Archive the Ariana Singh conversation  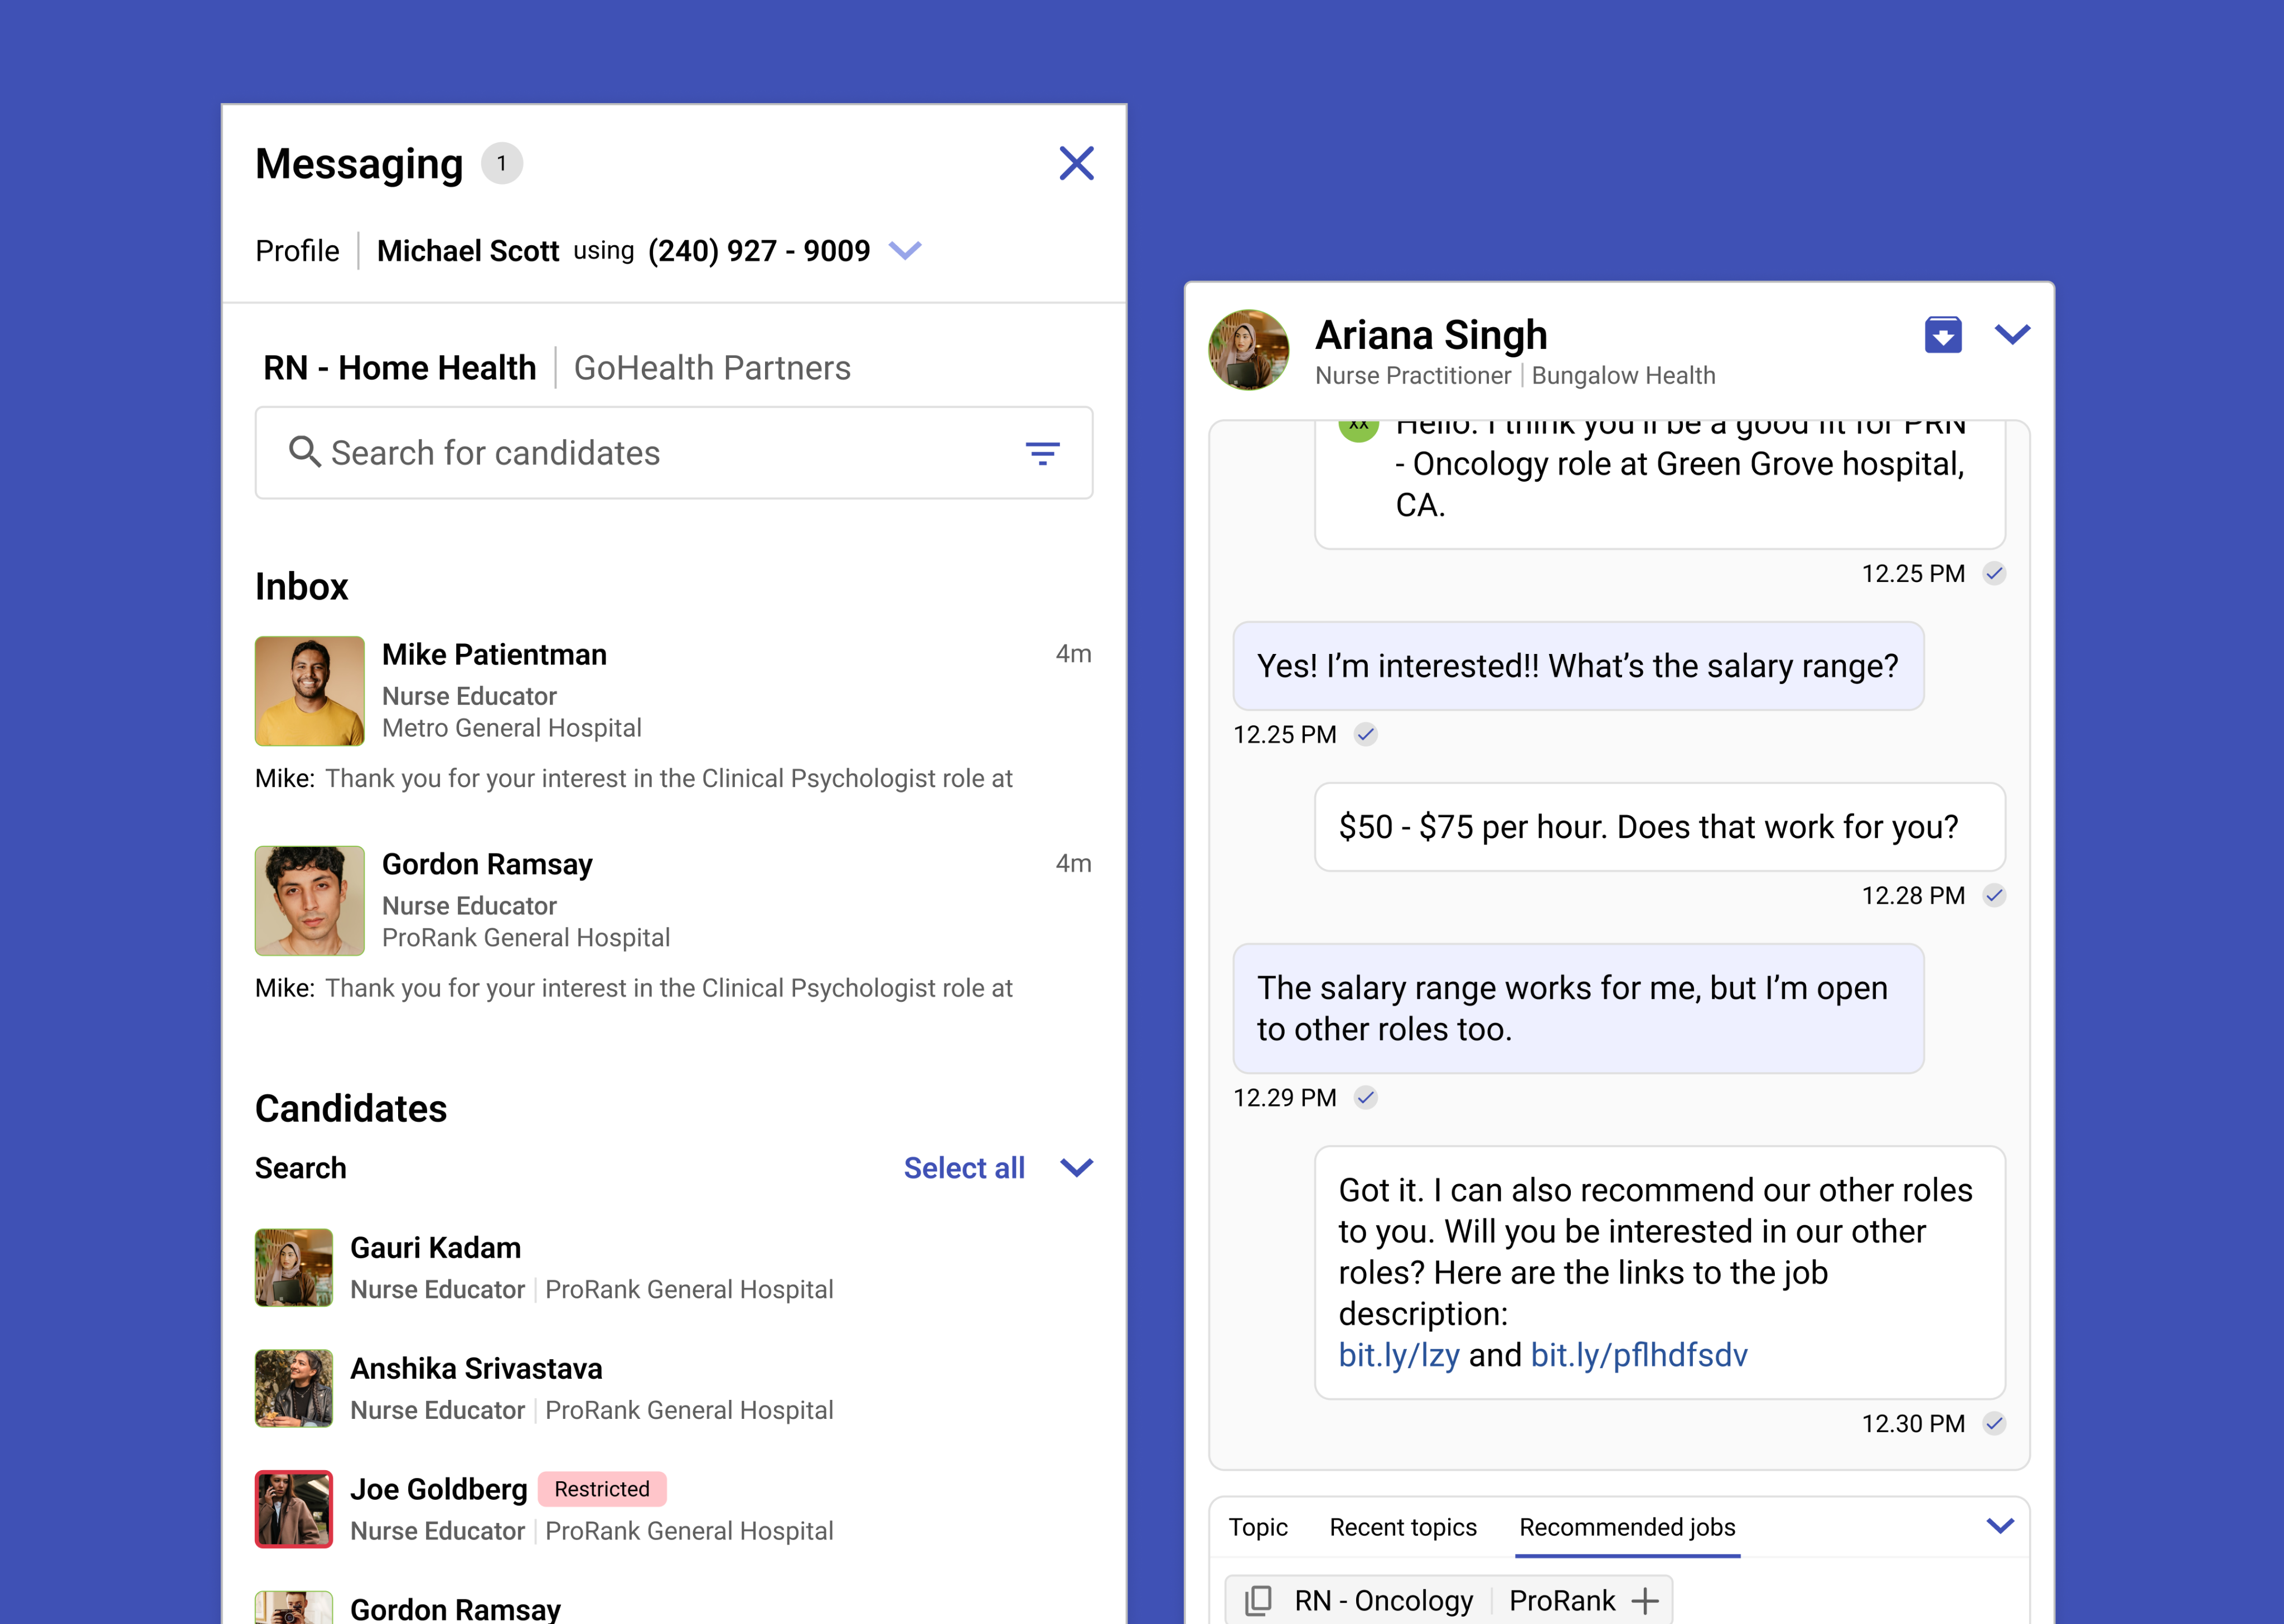pyautogui.click(x=1942, y=335)
